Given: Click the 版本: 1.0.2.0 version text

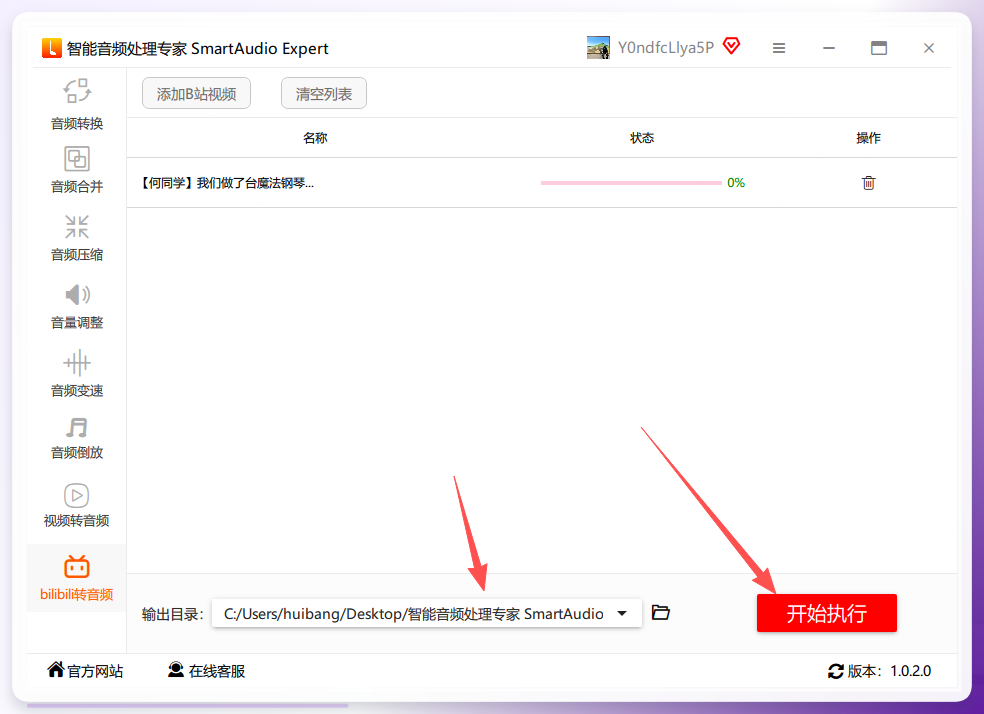Looking at the screenshot, I should point(889,671).
